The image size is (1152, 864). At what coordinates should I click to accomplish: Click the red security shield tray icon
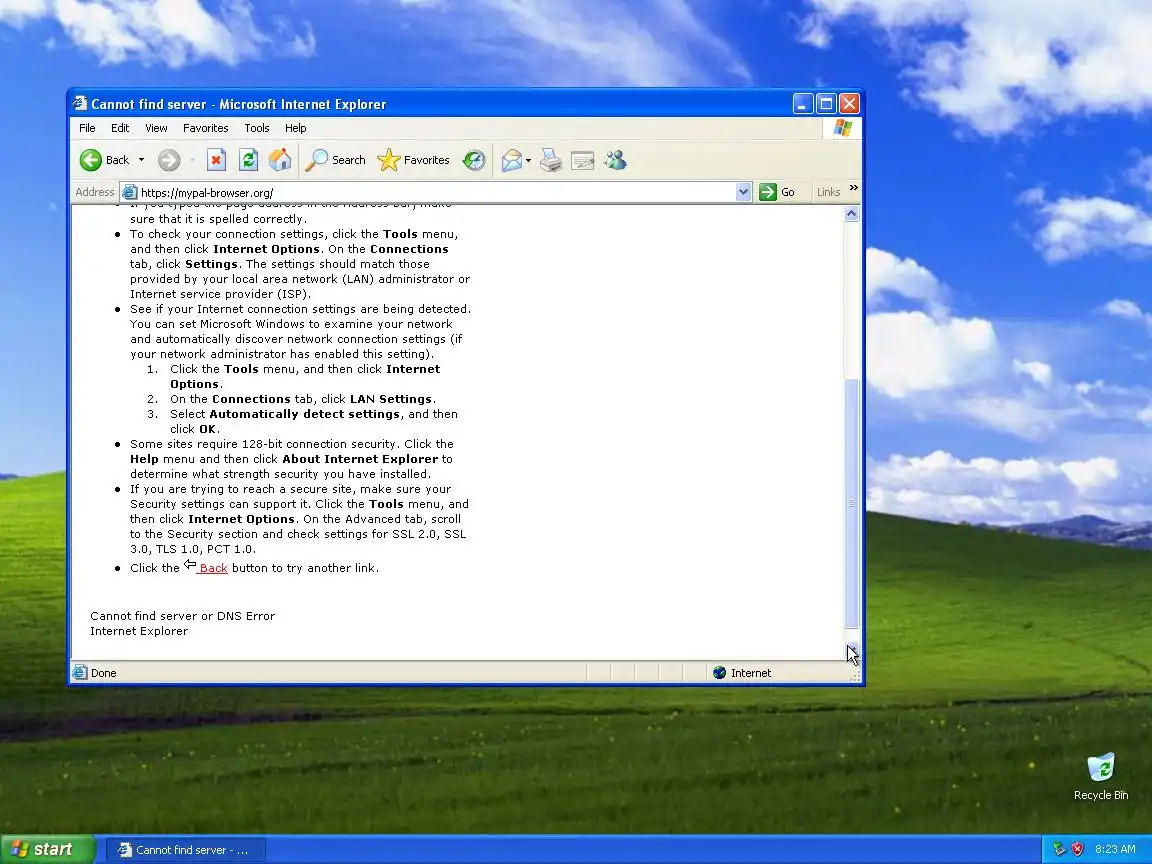coord(1077,849)
